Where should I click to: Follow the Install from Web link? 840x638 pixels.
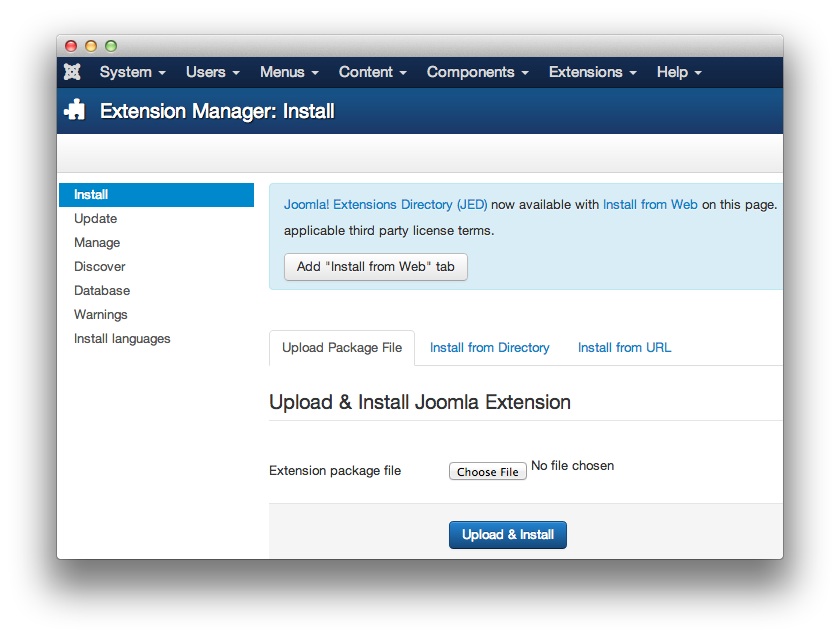point(650,205)
